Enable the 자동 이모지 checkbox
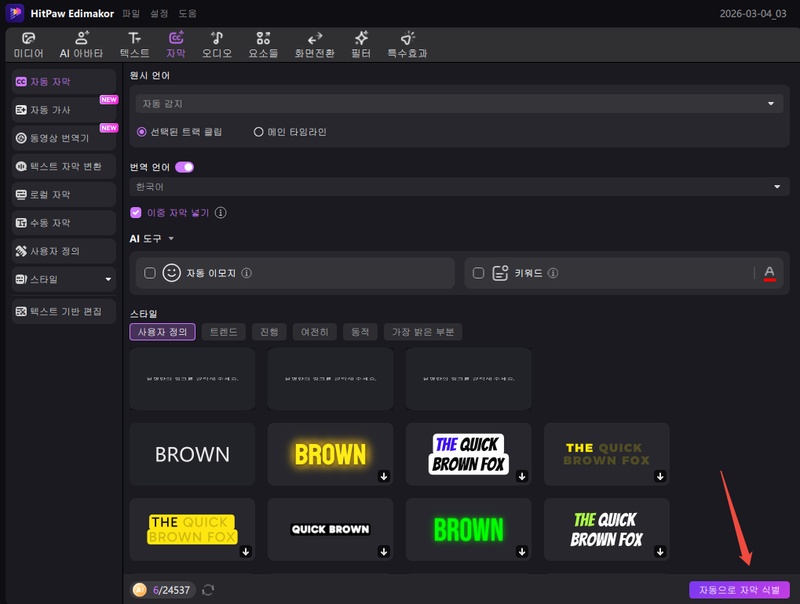This screenshot has height=604, width=800. click(x=150, y=272)
